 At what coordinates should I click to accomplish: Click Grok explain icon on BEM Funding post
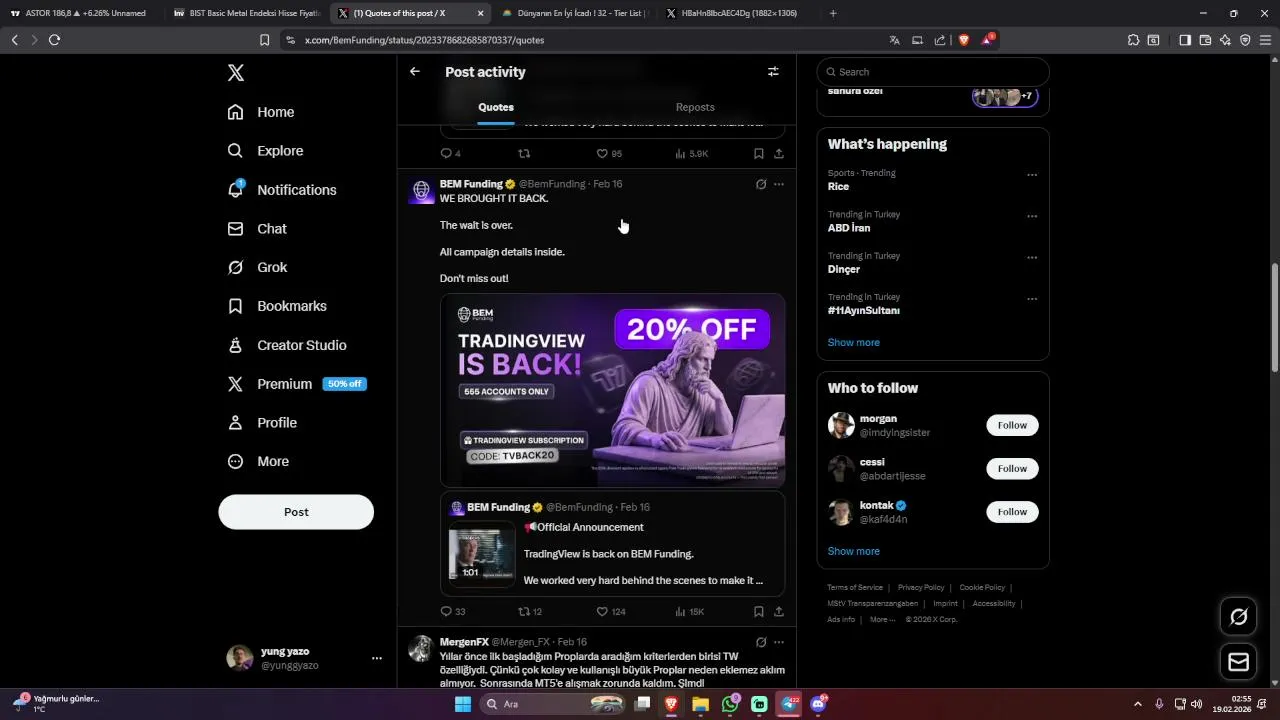pyautogui.click(x=761, y=184)
